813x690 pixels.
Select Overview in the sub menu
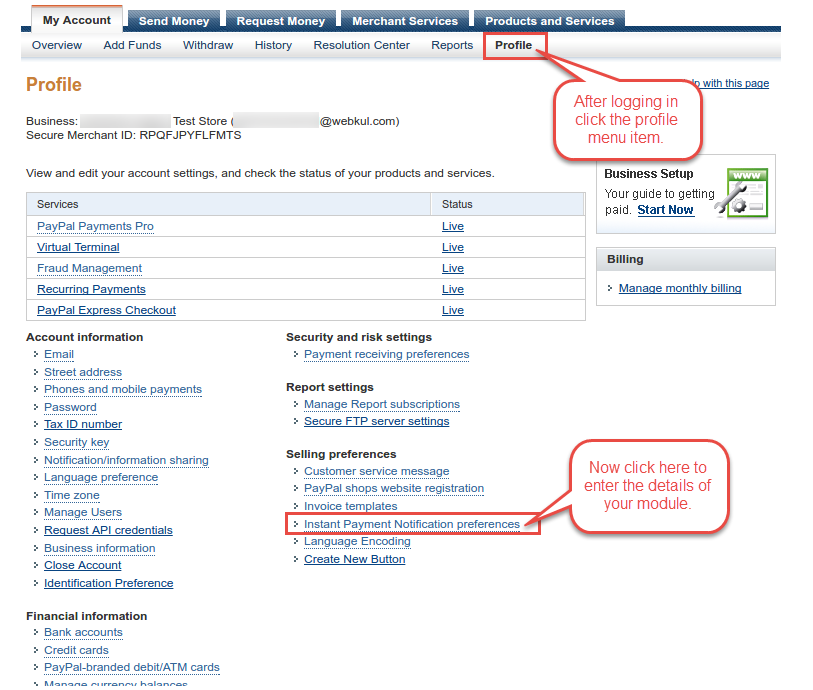[57, 46]
